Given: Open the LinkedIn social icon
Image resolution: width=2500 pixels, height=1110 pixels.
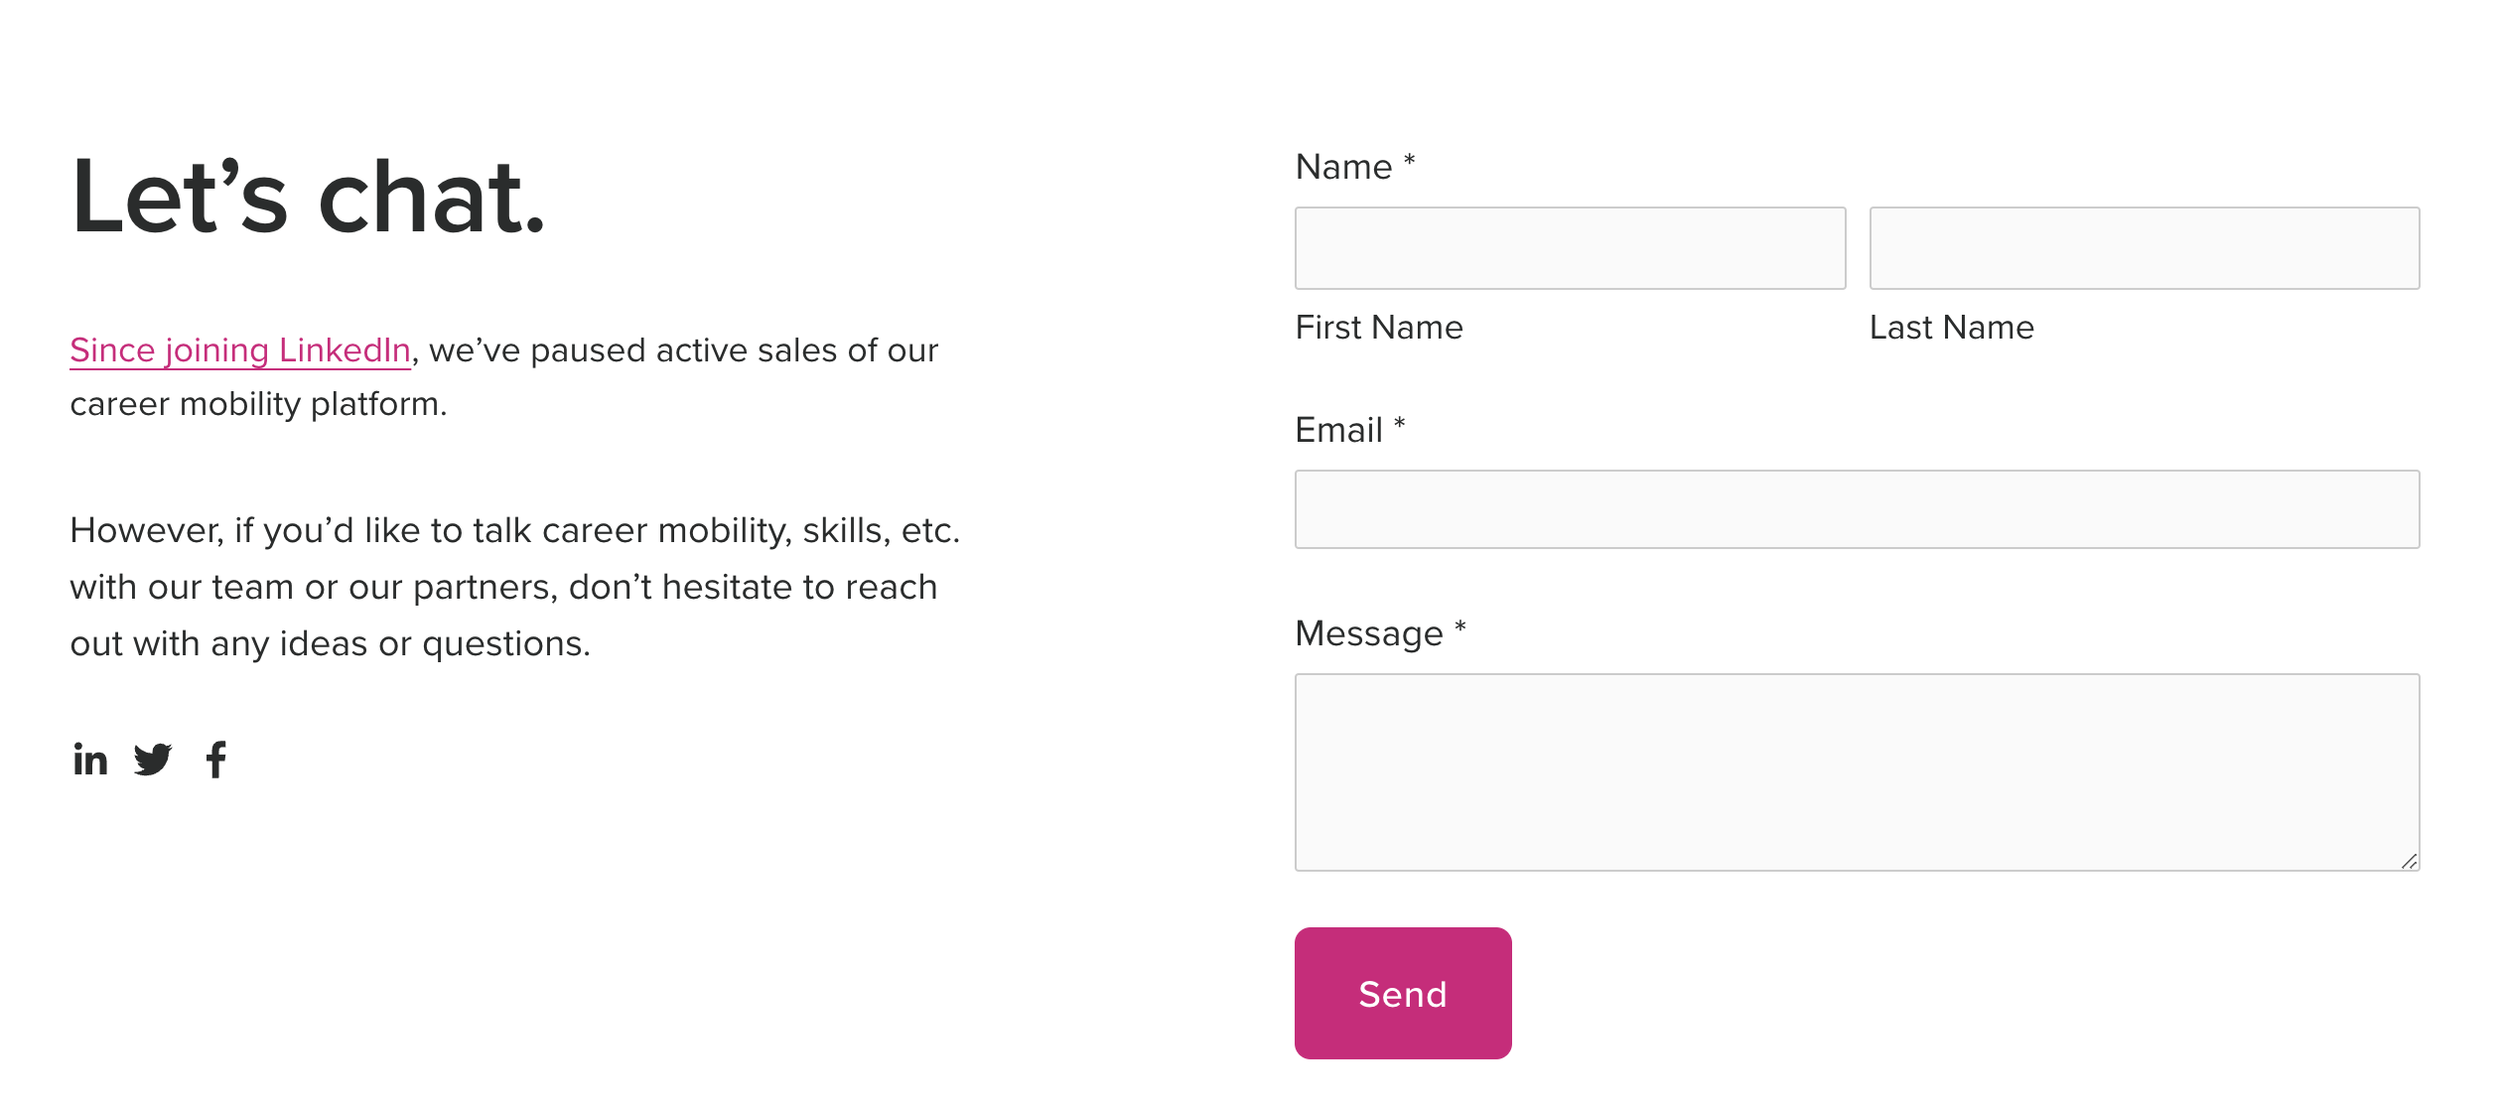Looking at the screenshot, I should (x=90, y=760).
